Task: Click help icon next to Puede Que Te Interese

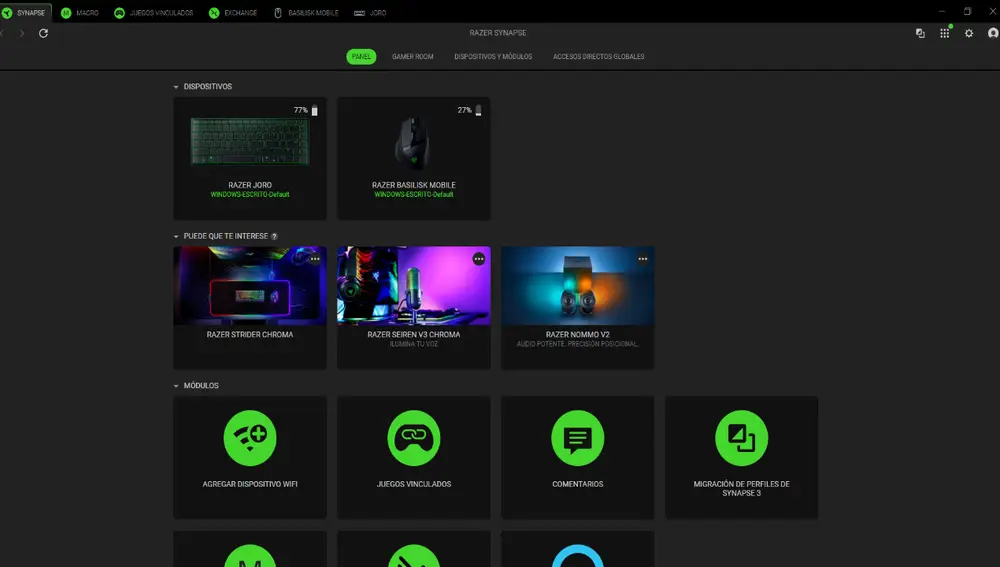Action: click(x=274, y=237)
